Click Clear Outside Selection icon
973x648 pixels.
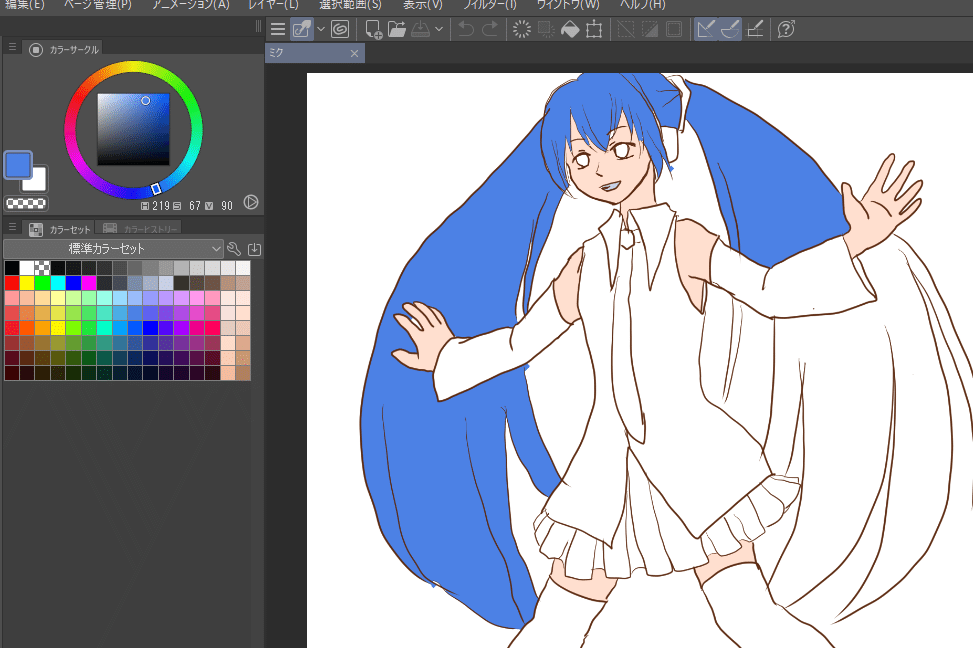tap(546, 29)
